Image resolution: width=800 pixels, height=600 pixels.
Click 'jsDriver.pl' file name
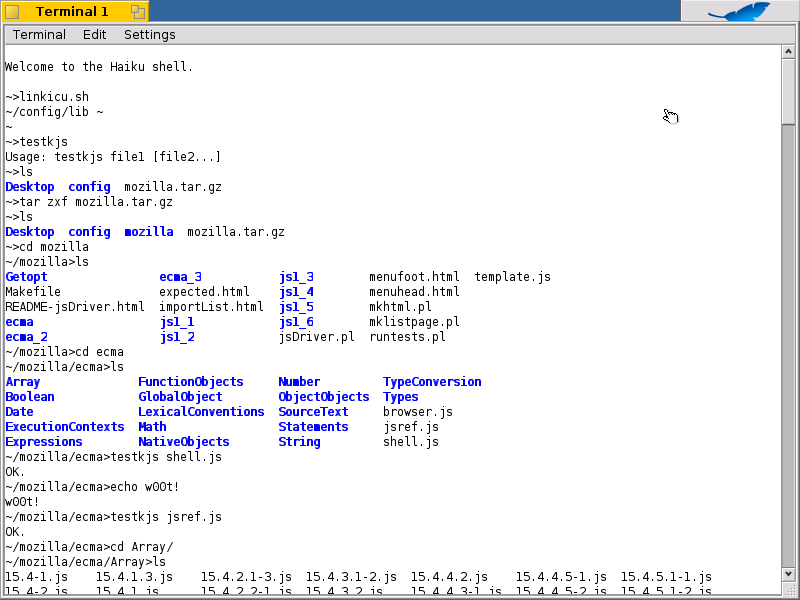pos(316,337)
